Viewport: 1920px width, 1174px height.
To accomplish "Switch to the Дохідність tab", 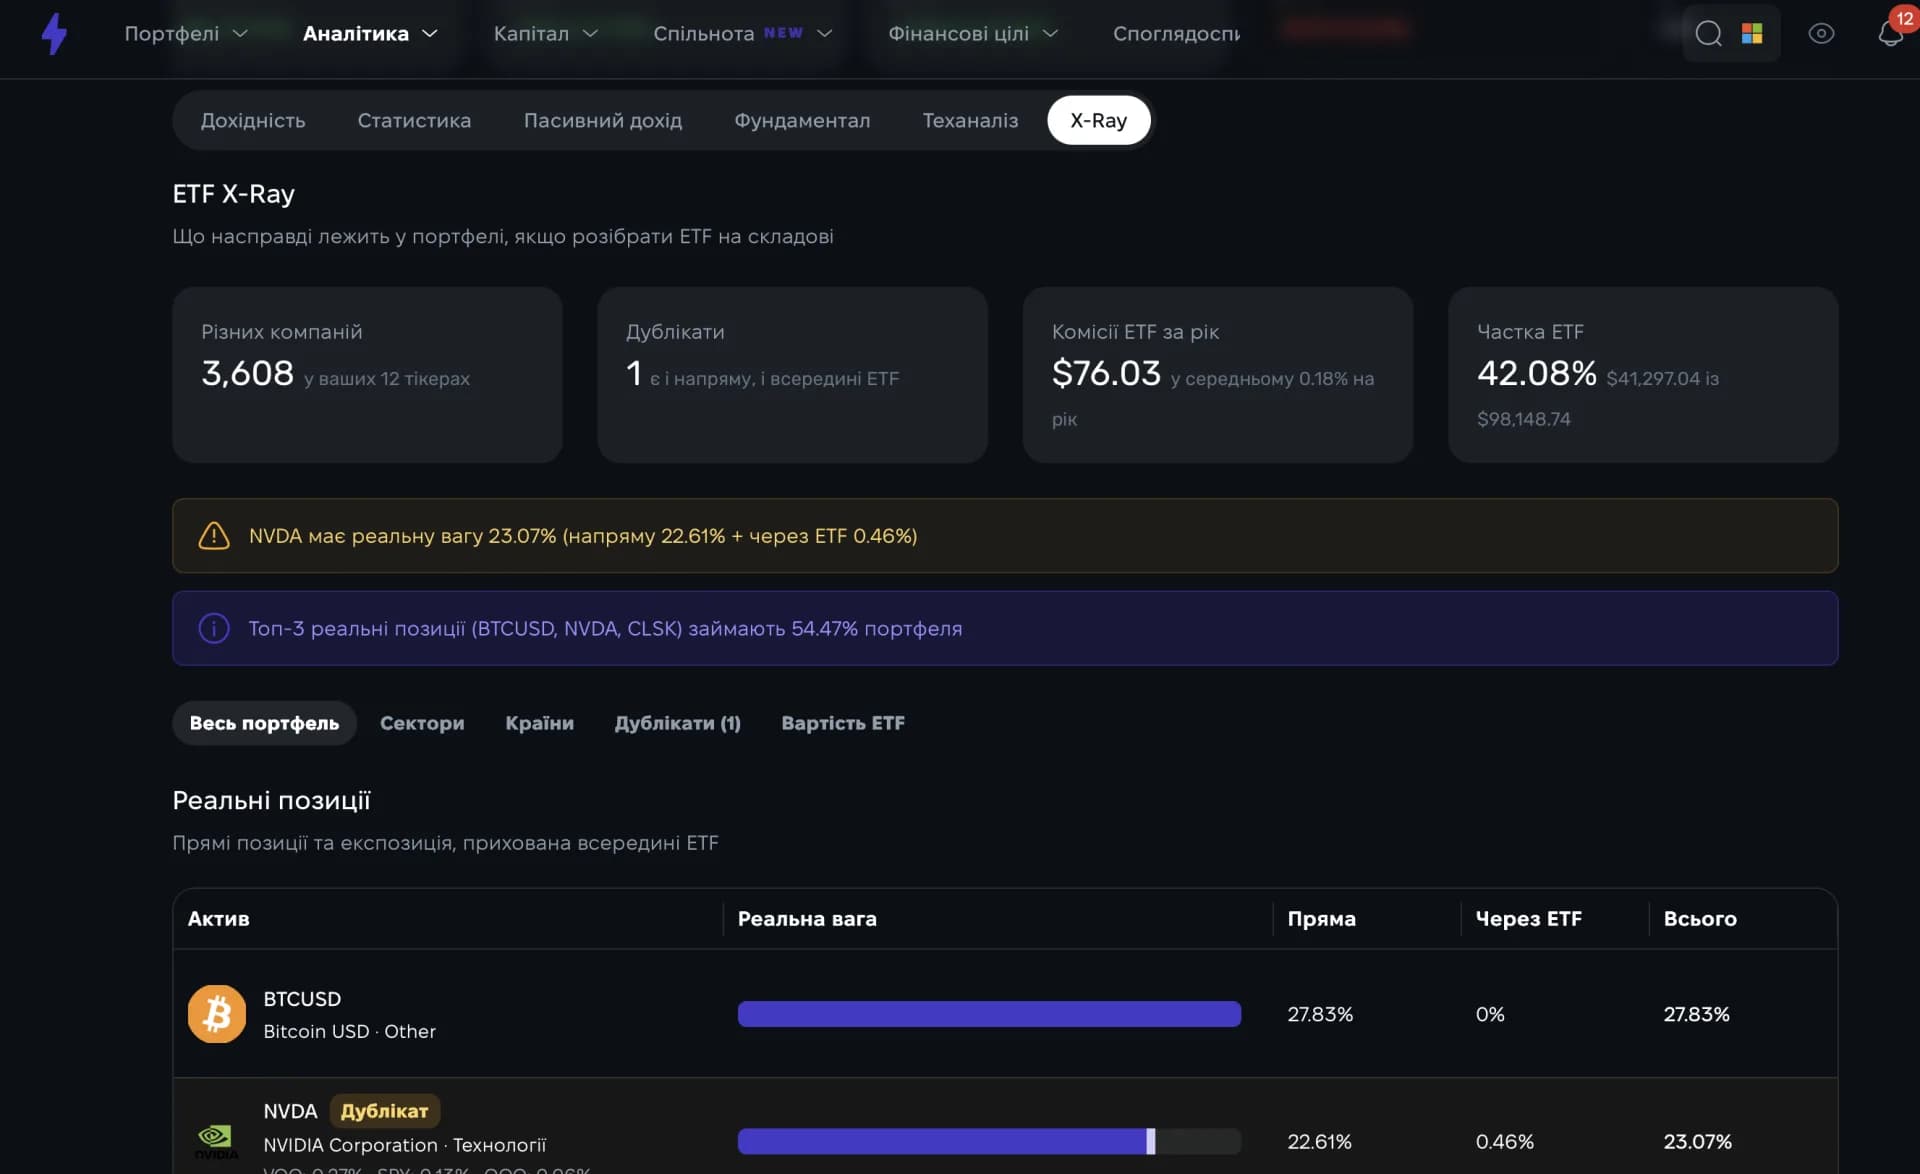I will coord(253,120).
